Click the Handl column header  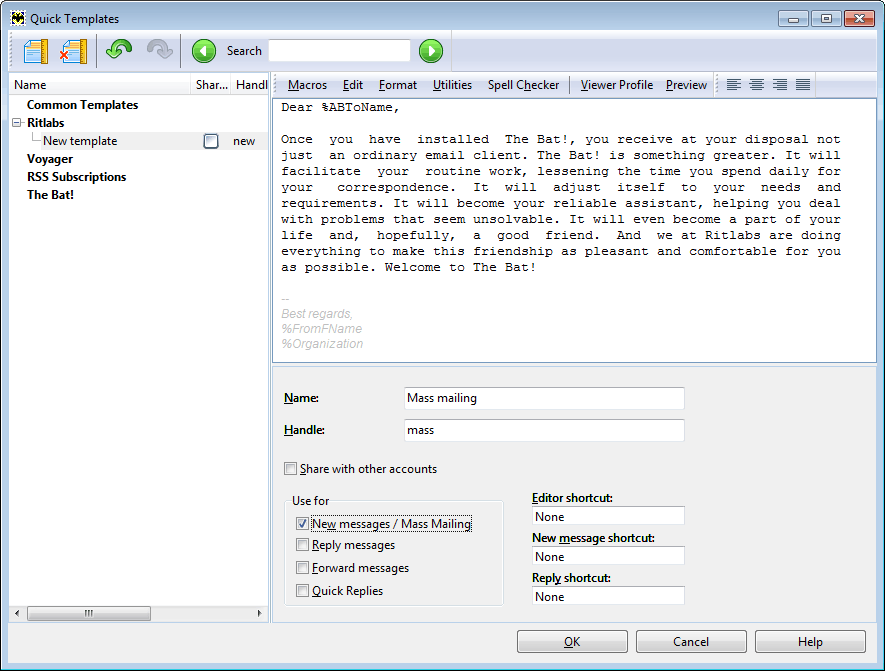click(x=251, y=85)
